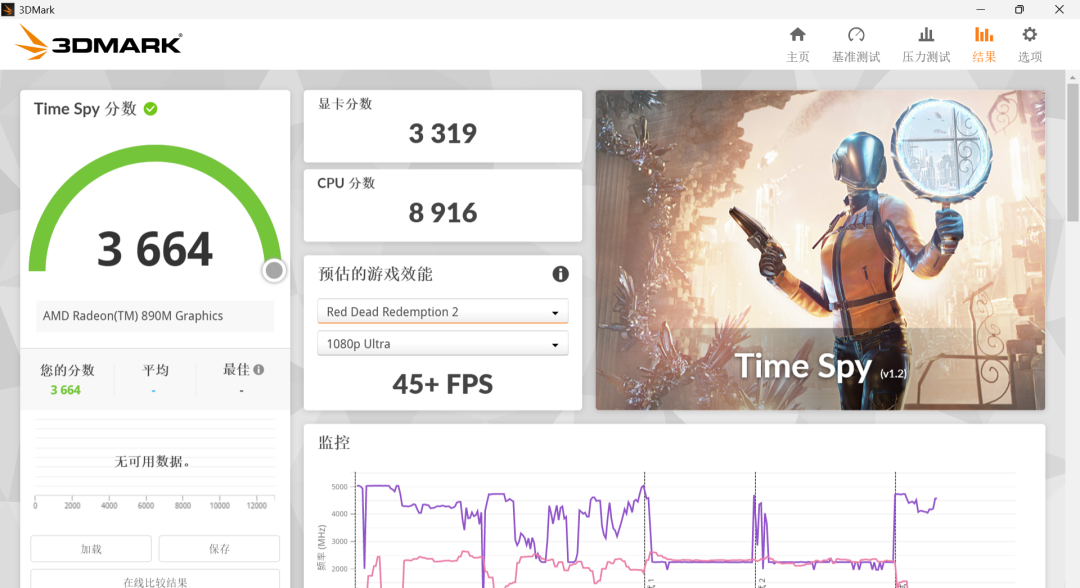Click the green checkmark beside Time Spy 分数

(x=151, y=109)
